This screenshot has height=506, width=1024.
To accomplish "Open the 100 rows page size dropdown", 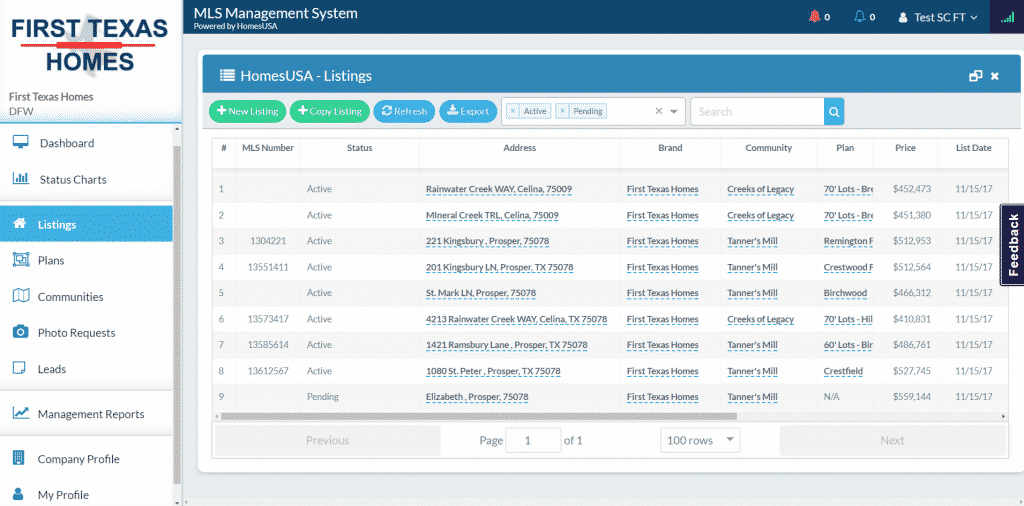I will tap(700, 440).
